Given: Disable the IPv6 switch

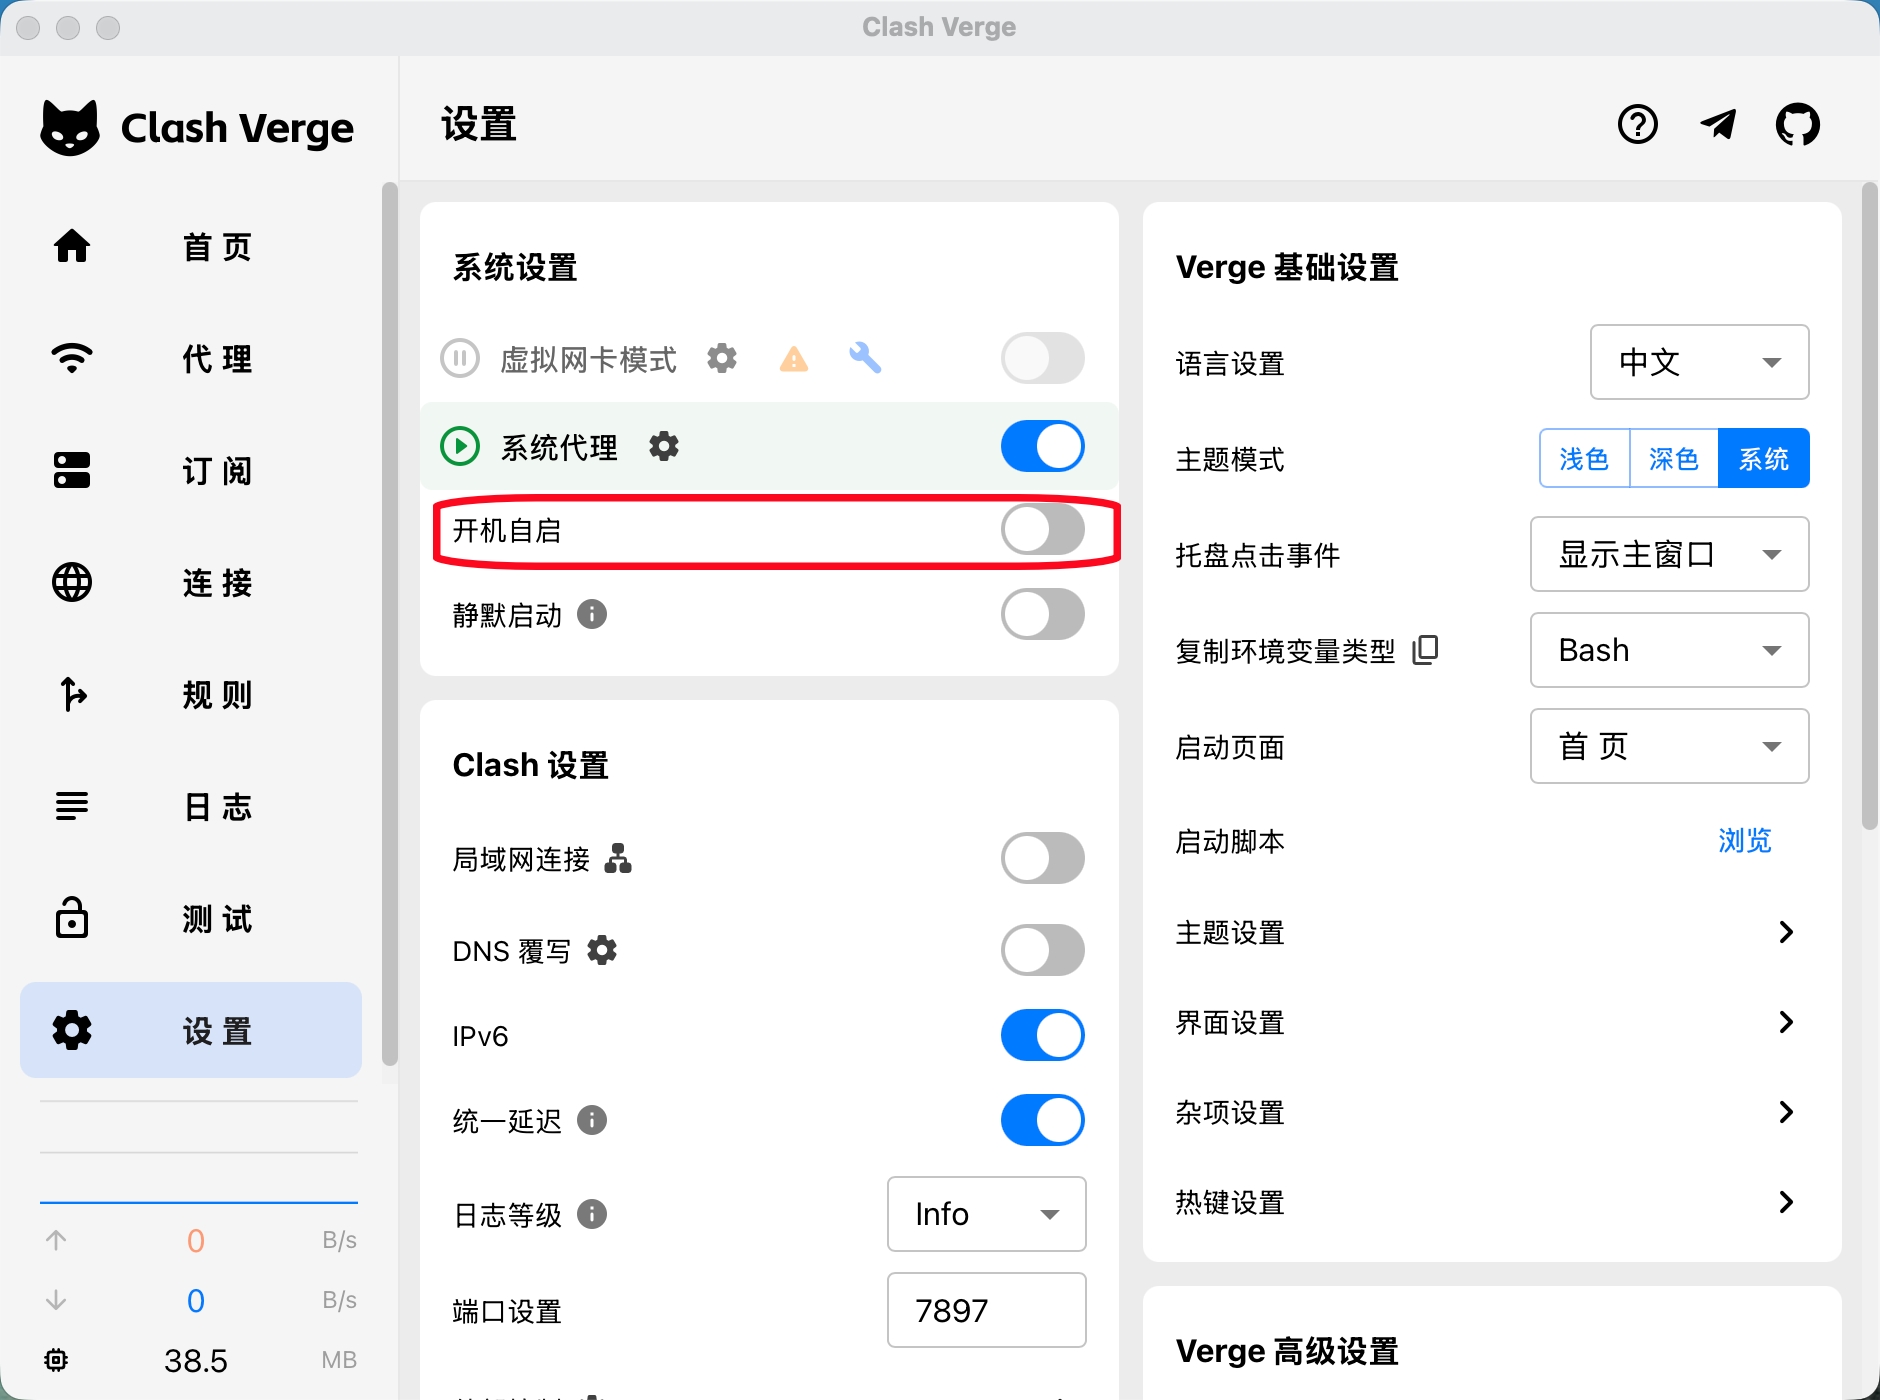Looking at the screenshot, I should click(1042, 1035).
